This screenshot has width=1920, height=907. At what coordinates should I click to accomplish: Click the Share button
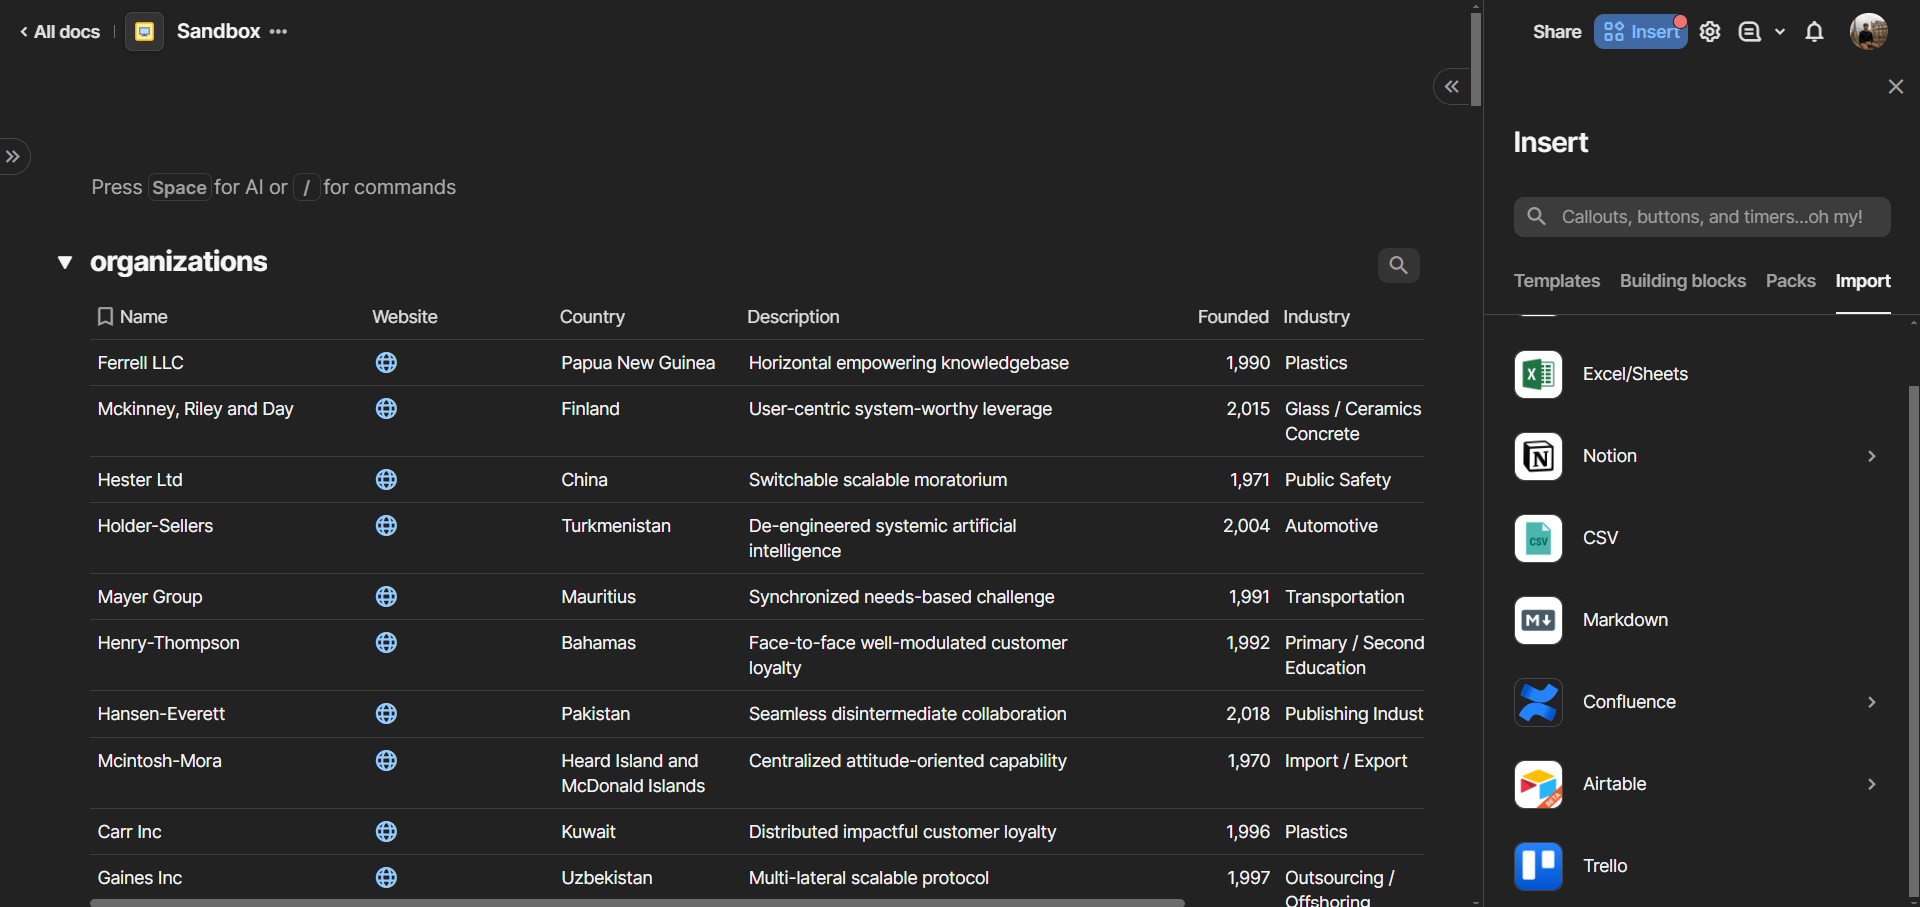tap(1556, 32)
